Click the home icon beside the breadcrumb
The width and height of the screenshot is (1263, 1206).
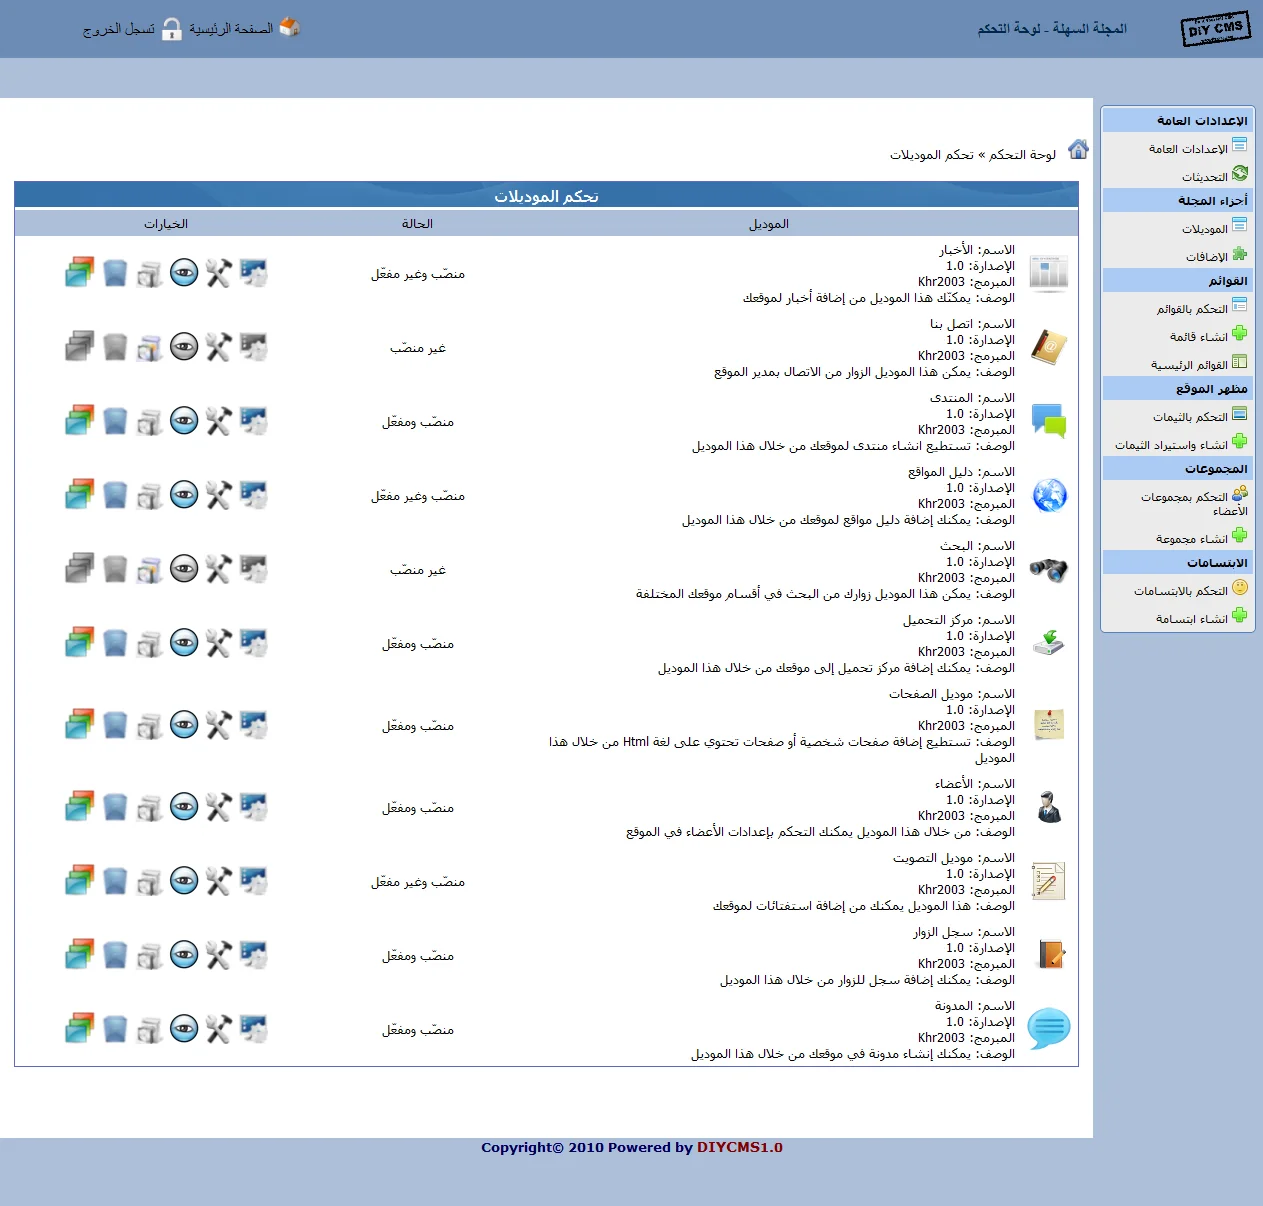[1078, 150]
